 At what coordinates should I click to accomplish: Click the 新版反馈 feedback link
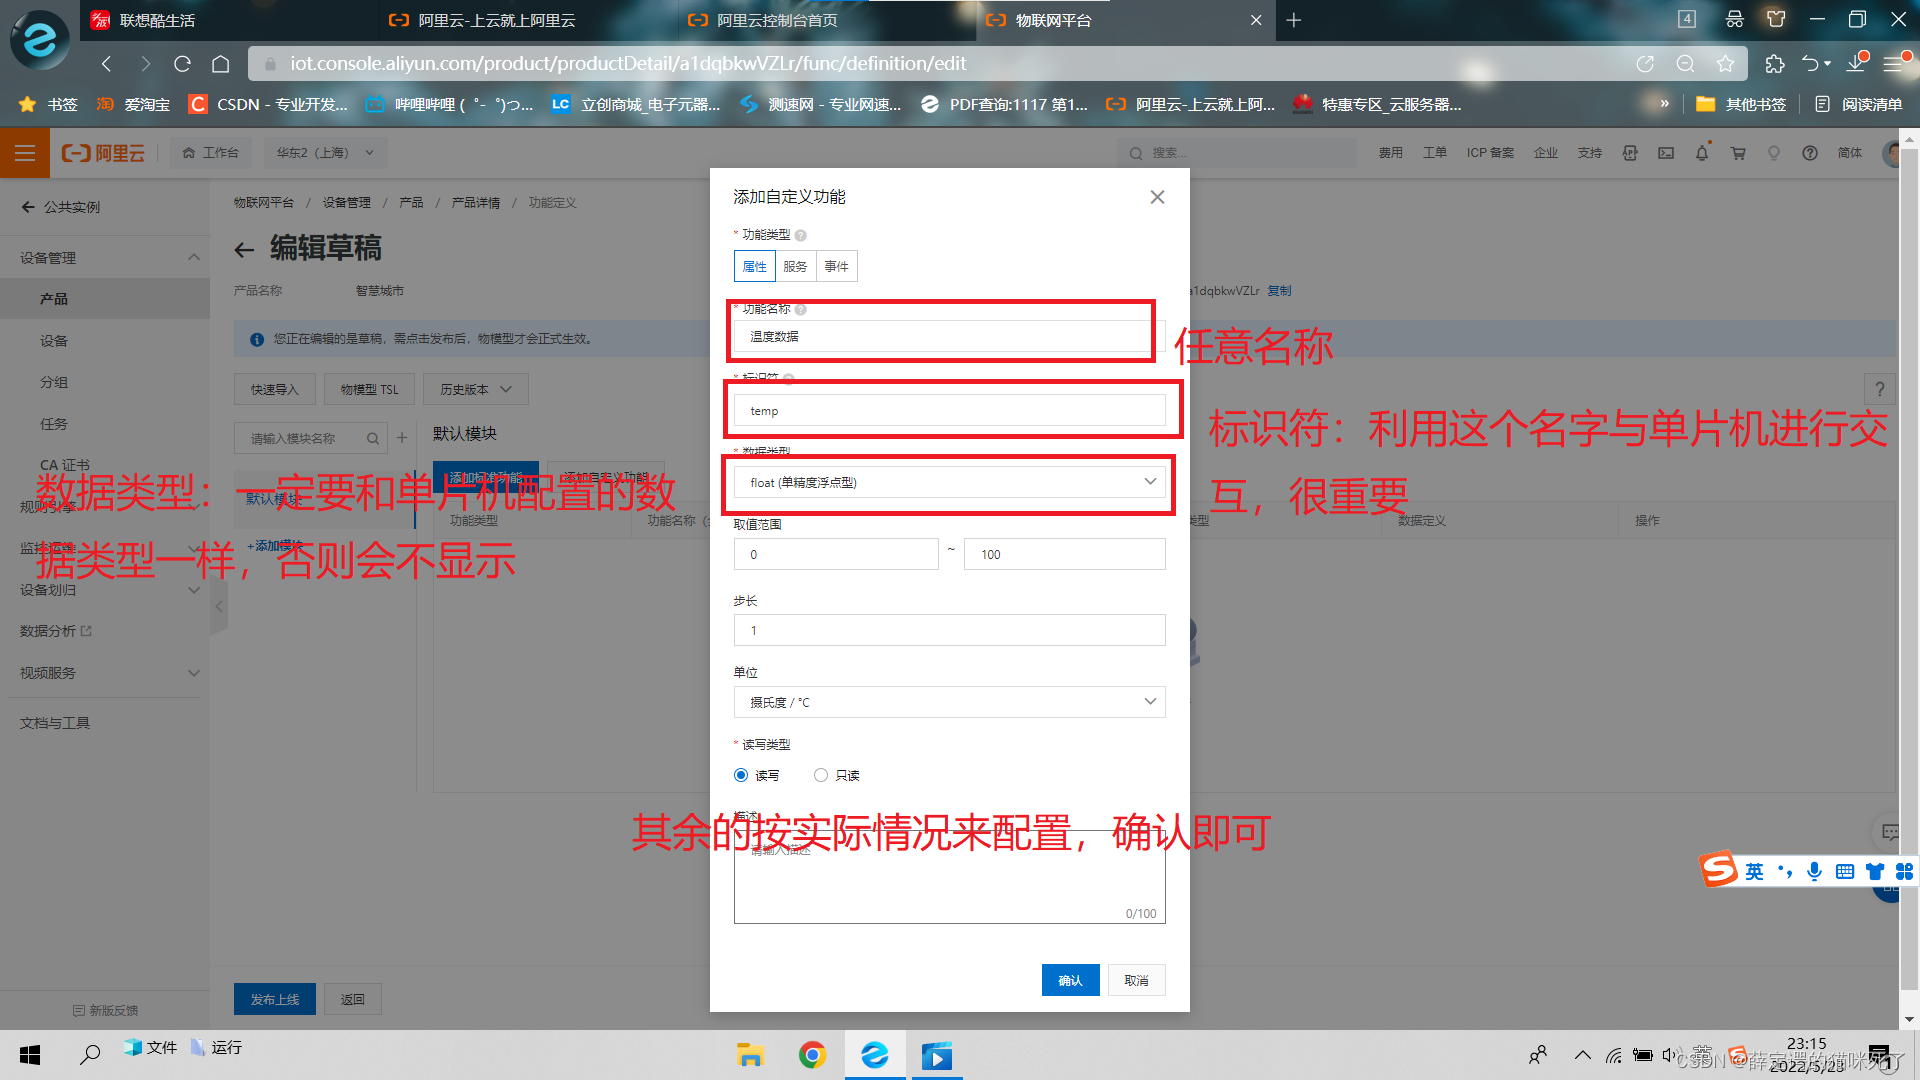tap(105, 1011)
